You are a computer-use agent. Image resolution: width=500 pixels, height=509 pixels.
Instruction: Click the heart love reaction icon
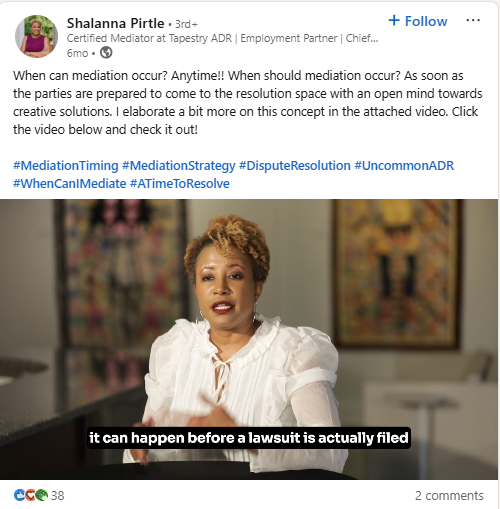30,495
